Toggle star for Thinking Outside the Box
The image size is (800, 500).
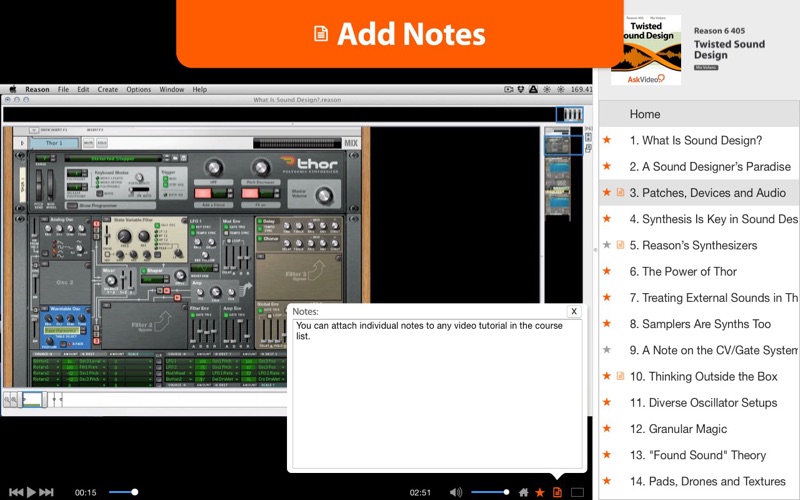(x=607, y=376)
